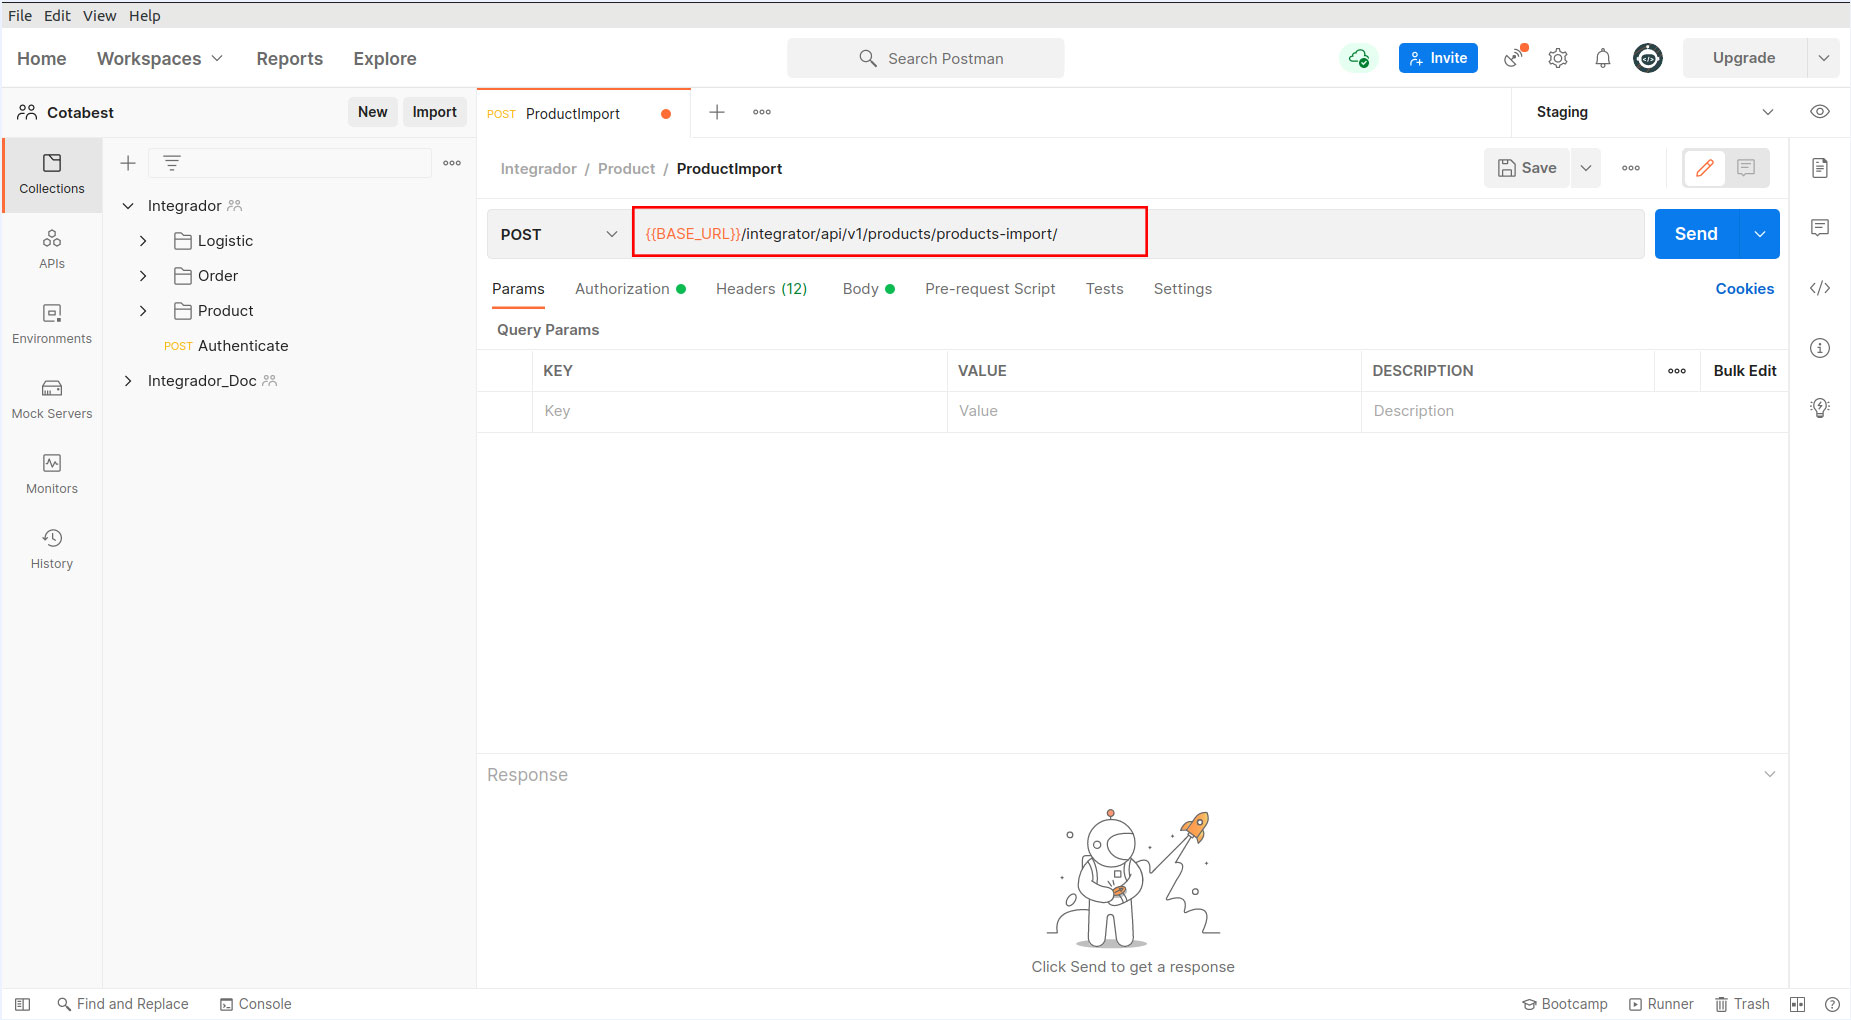1851x1020 pixels.
Task: Open the user avatar menu
Action: (1648, 58)
